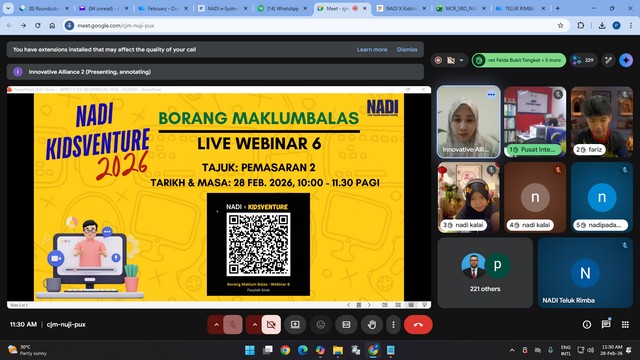Click the NADI Teluk Rimba participant tile

(x=585, y=273)
